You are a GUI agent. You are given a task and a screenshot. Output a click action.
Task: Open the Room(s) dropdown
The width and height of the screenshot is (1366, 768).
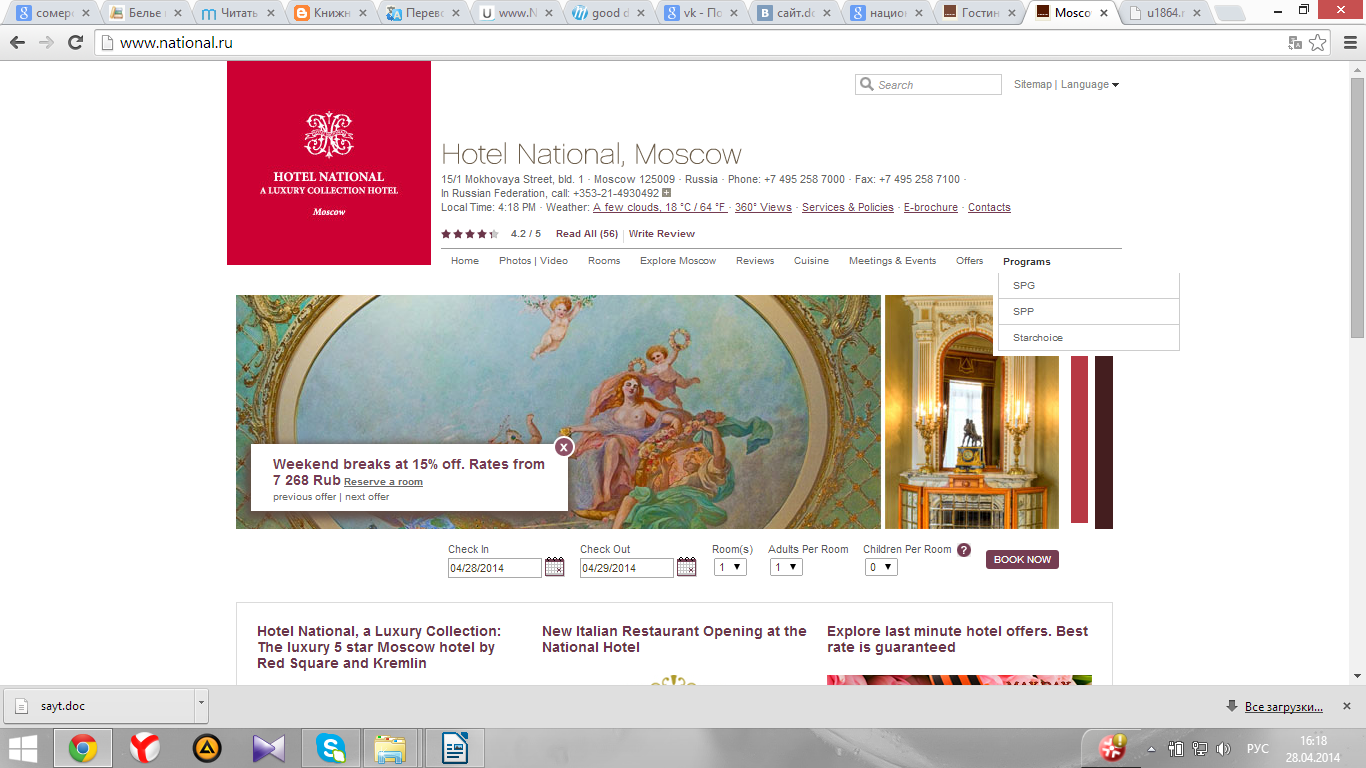pos(730,567)
